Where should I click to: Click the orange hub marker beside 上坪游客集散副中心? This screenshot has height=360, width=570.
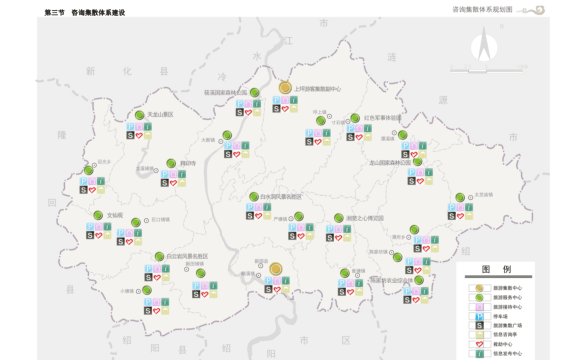pyautogui.click(x=285, y=88)
